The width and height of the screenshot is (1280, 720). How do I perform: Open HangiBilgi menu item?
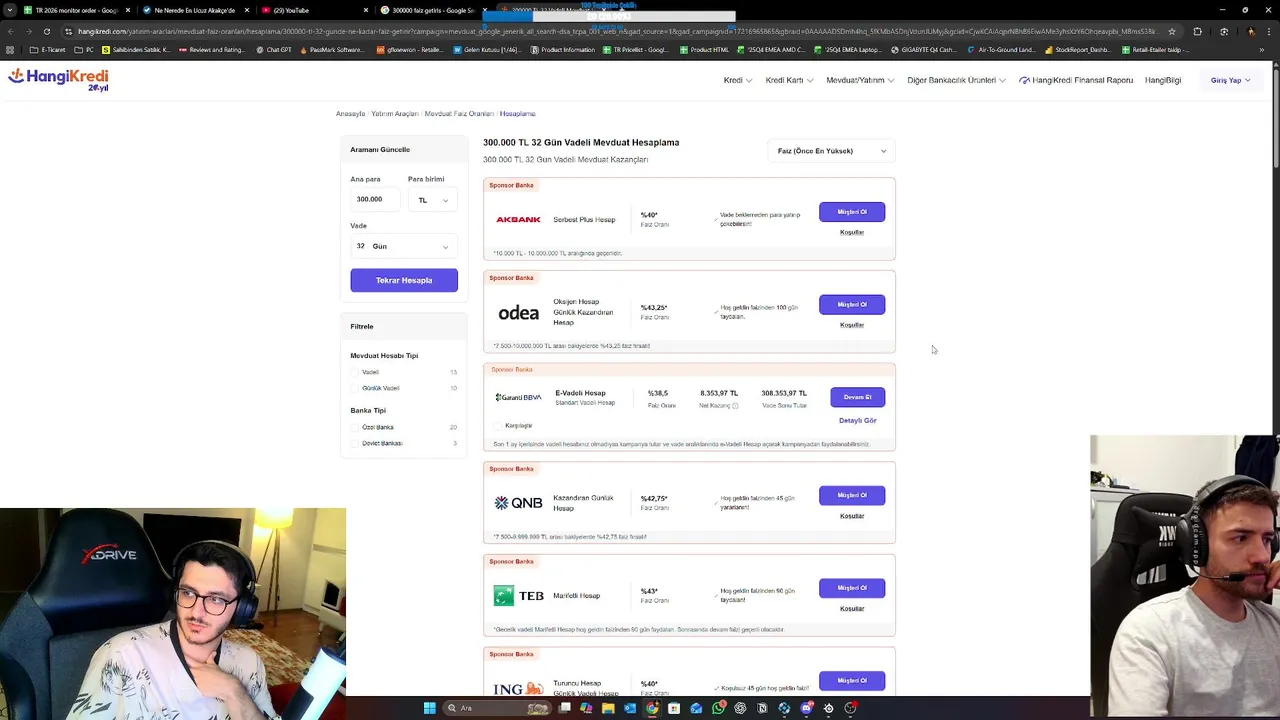click(x=1163, y=80)
